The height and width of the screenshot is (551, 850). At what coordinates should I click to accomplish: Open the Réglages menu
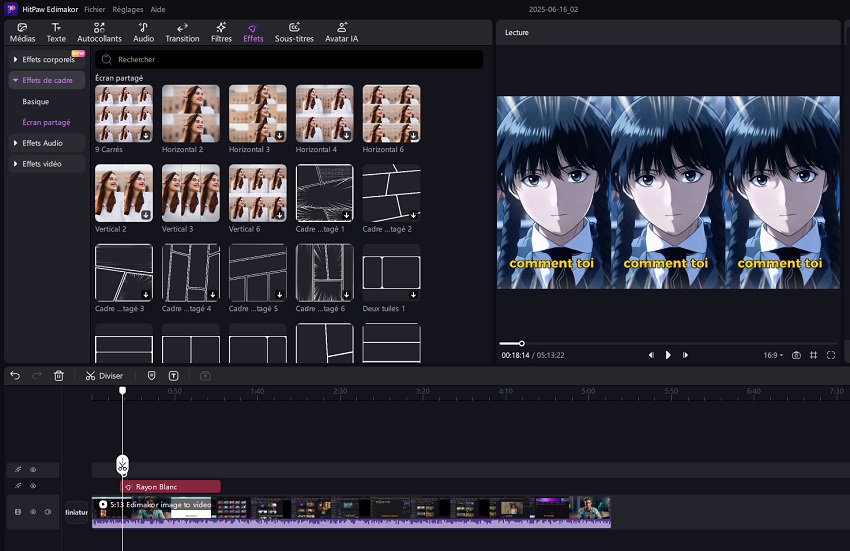point(128,9)
